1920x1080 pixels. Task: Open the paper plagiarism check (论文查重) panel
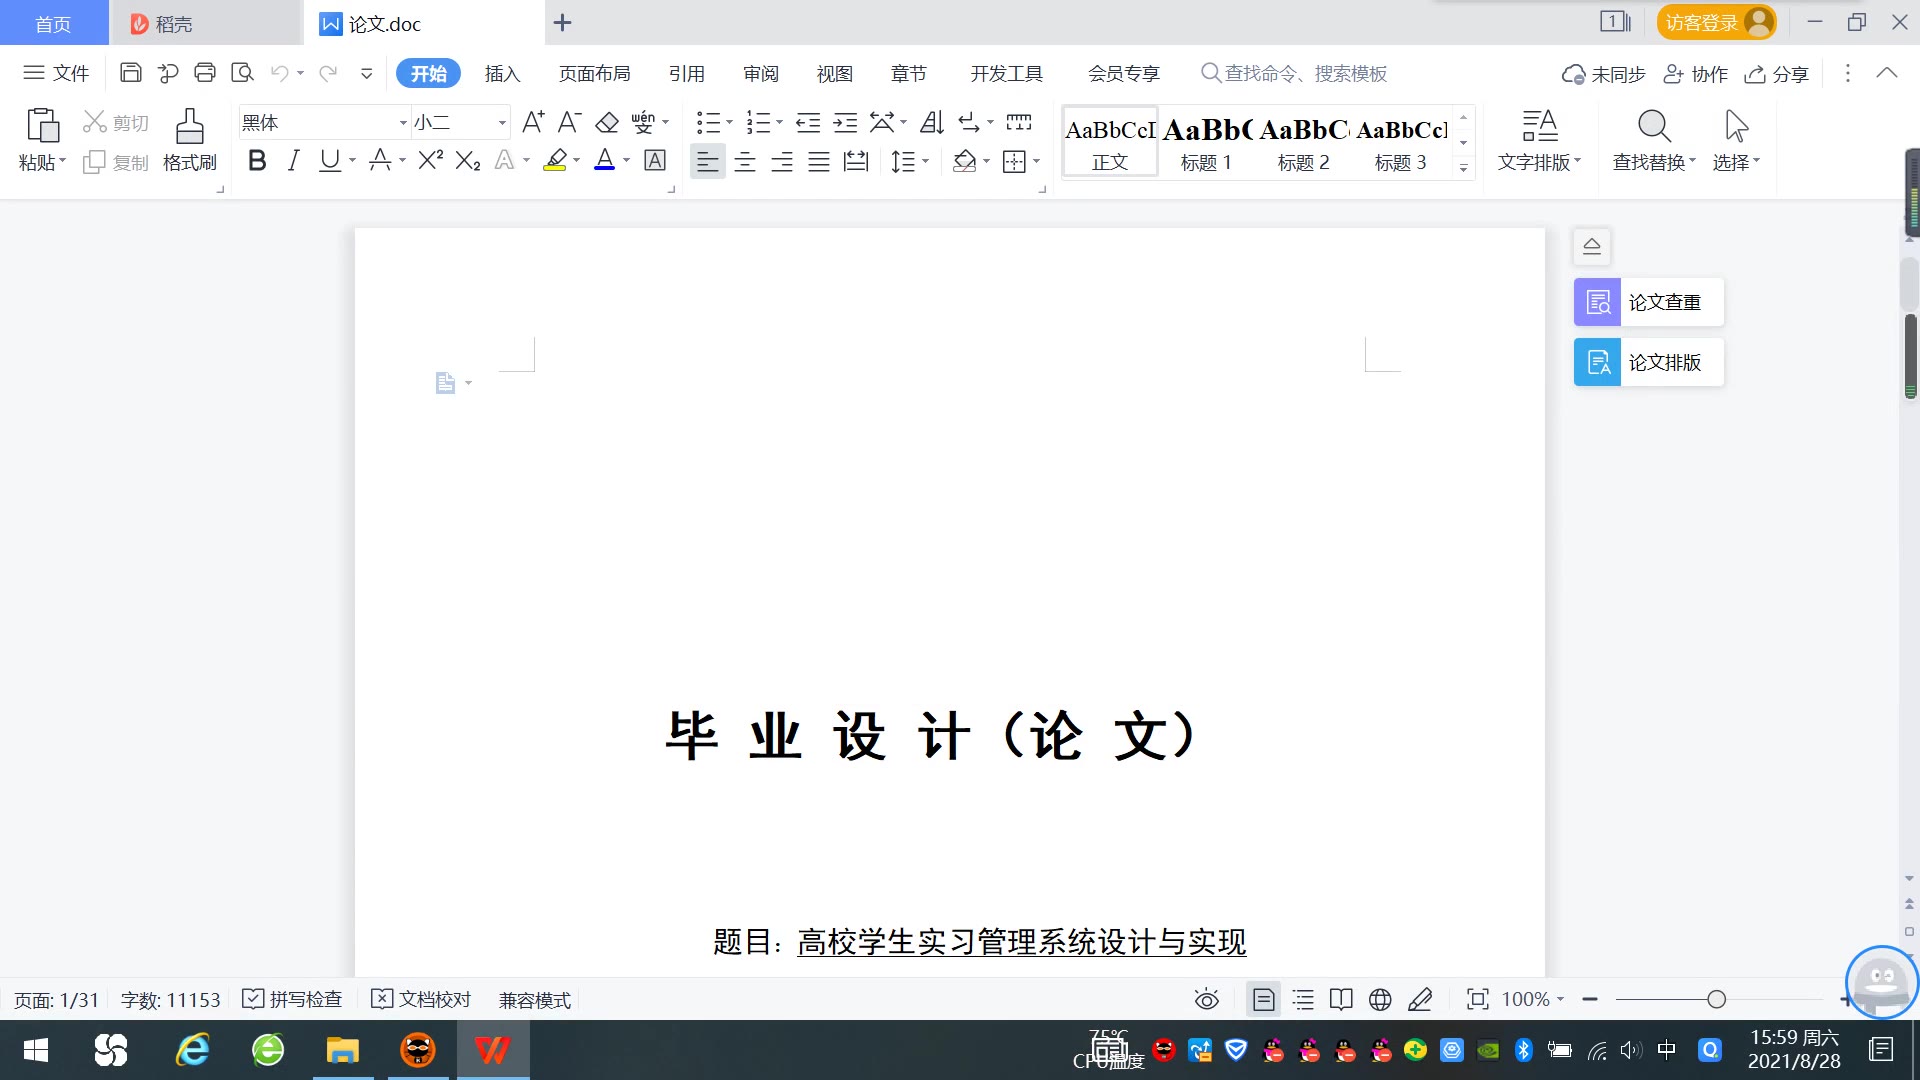(1648, 302)
